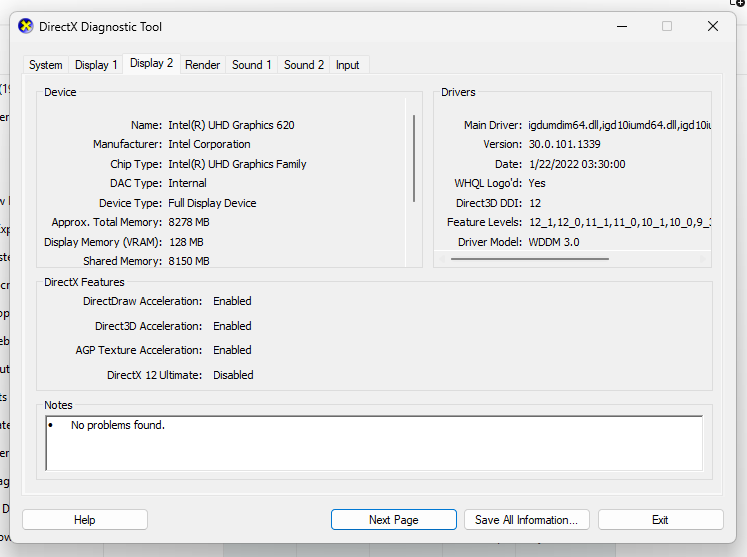The width and height of the screenshot is (747, 557).
Task: Click the Device panel vertical scrollbar
Action: point(414,157)
